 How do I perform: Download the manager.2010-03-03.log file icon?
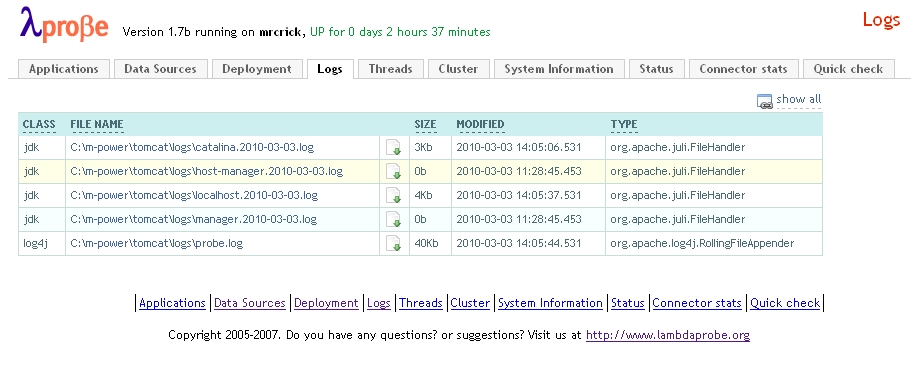[x=393, y=219]
